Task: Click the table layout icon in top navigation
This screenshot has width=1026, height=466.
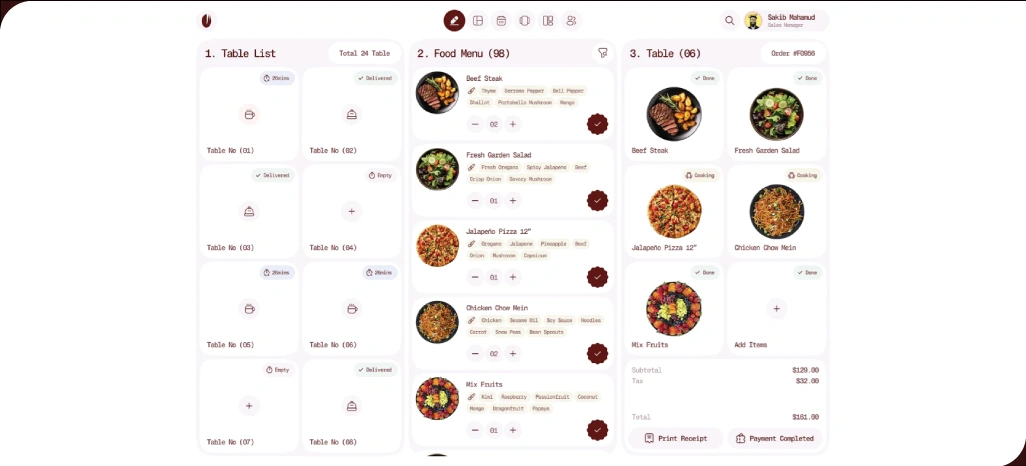Action: coord(478,20)
